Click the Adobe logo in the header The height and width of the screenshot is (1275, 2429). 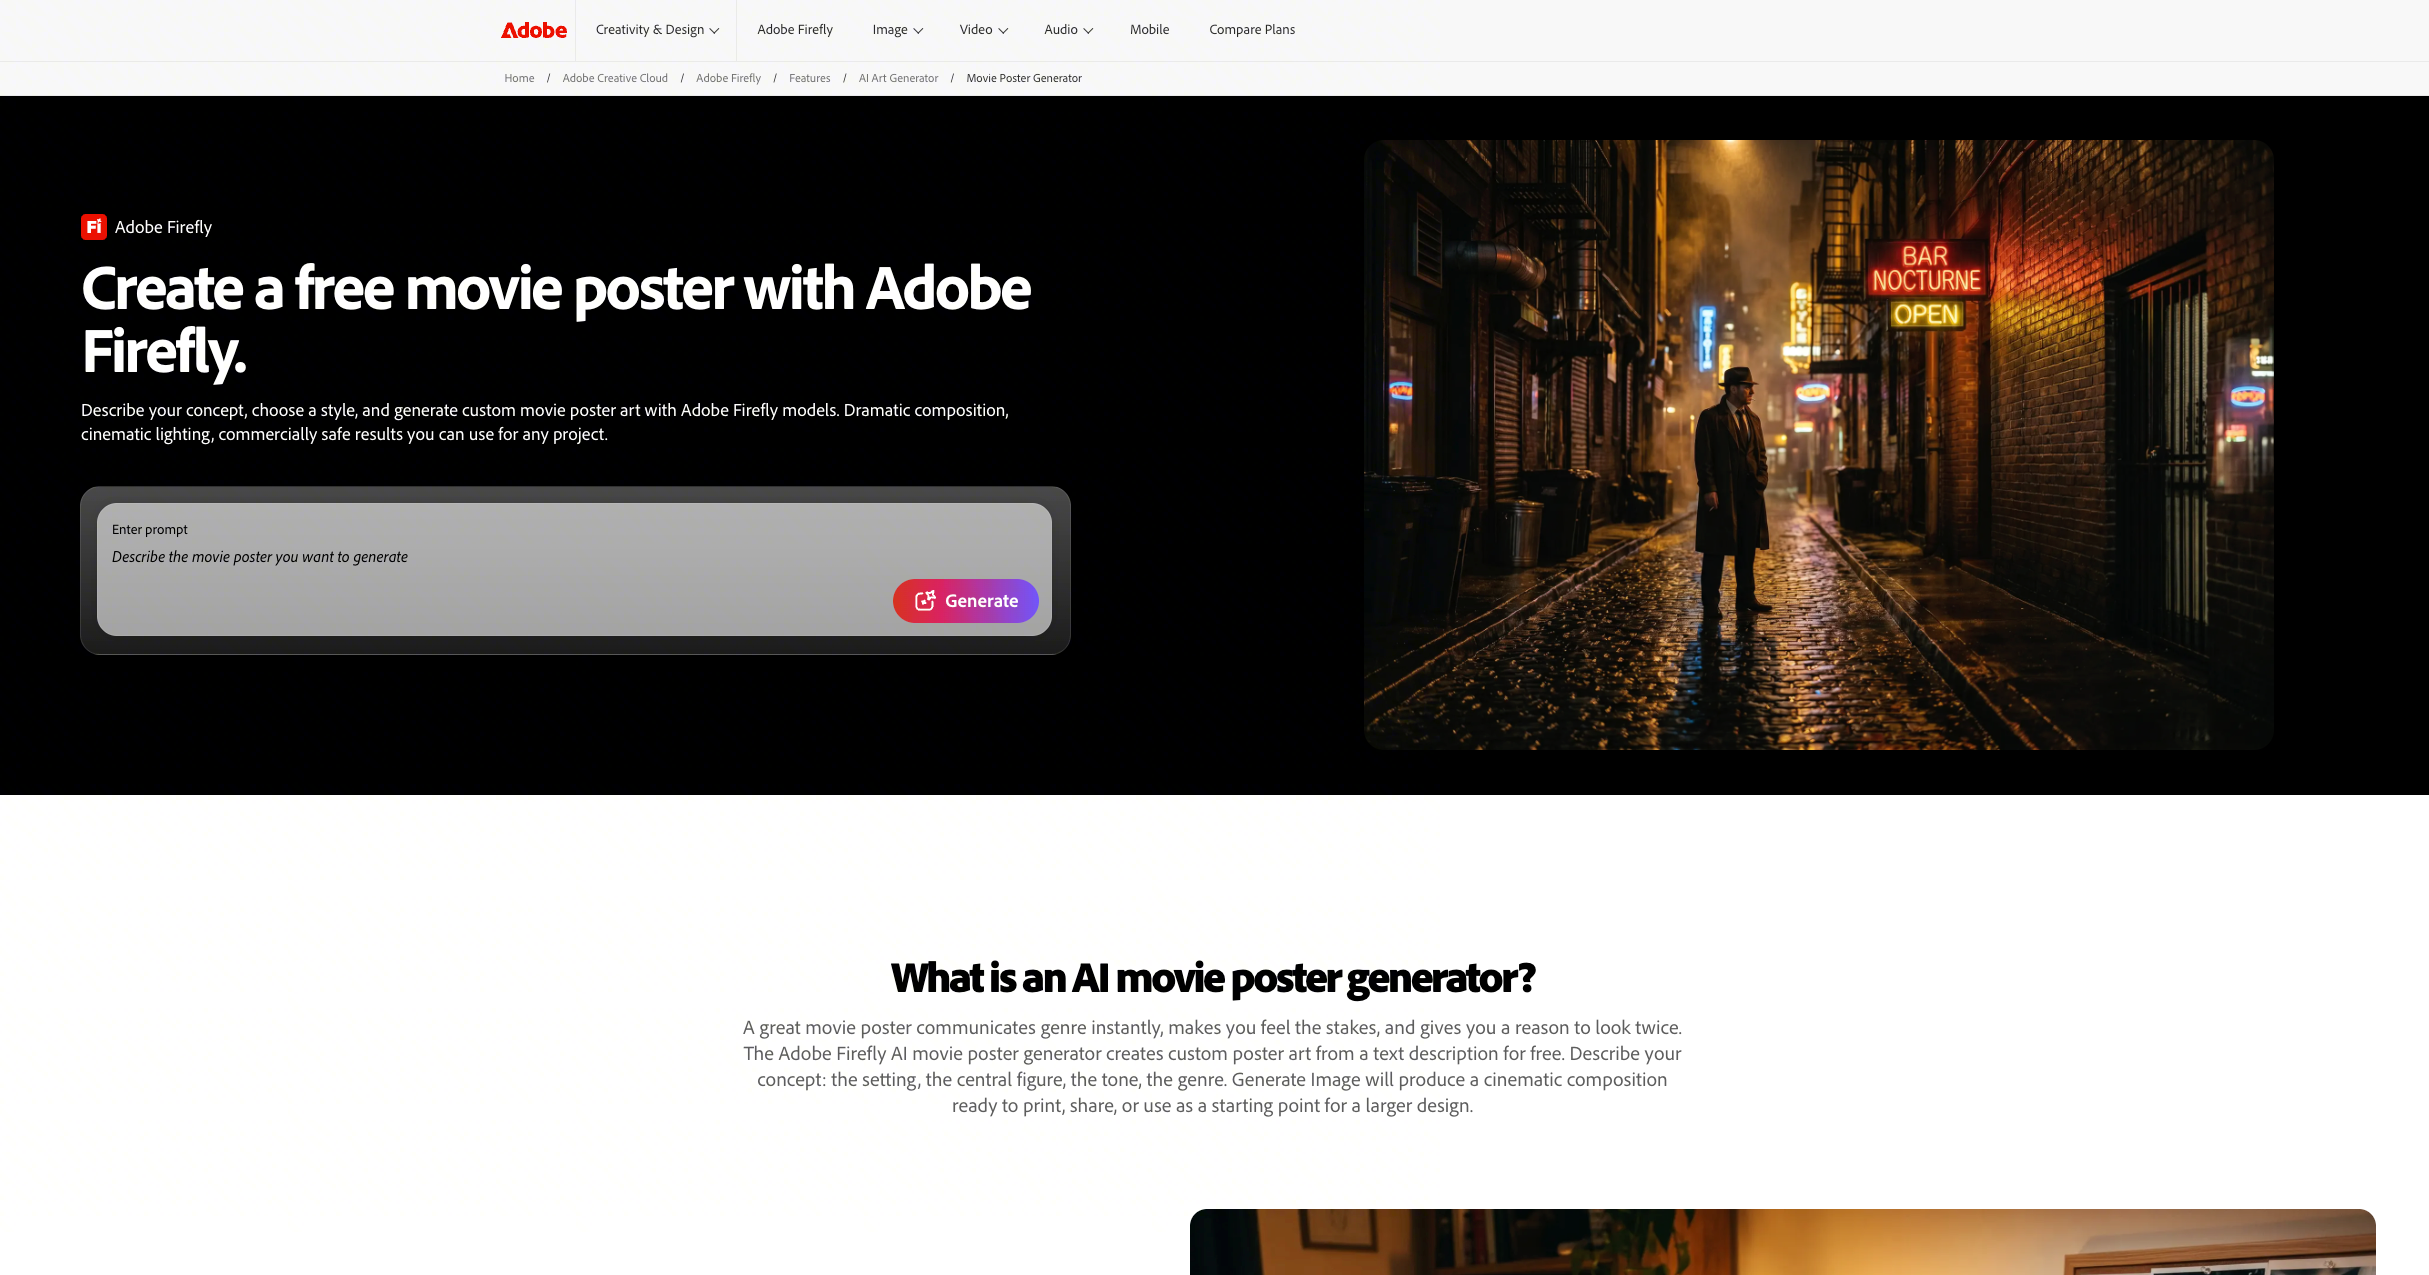tap(533, 30)
